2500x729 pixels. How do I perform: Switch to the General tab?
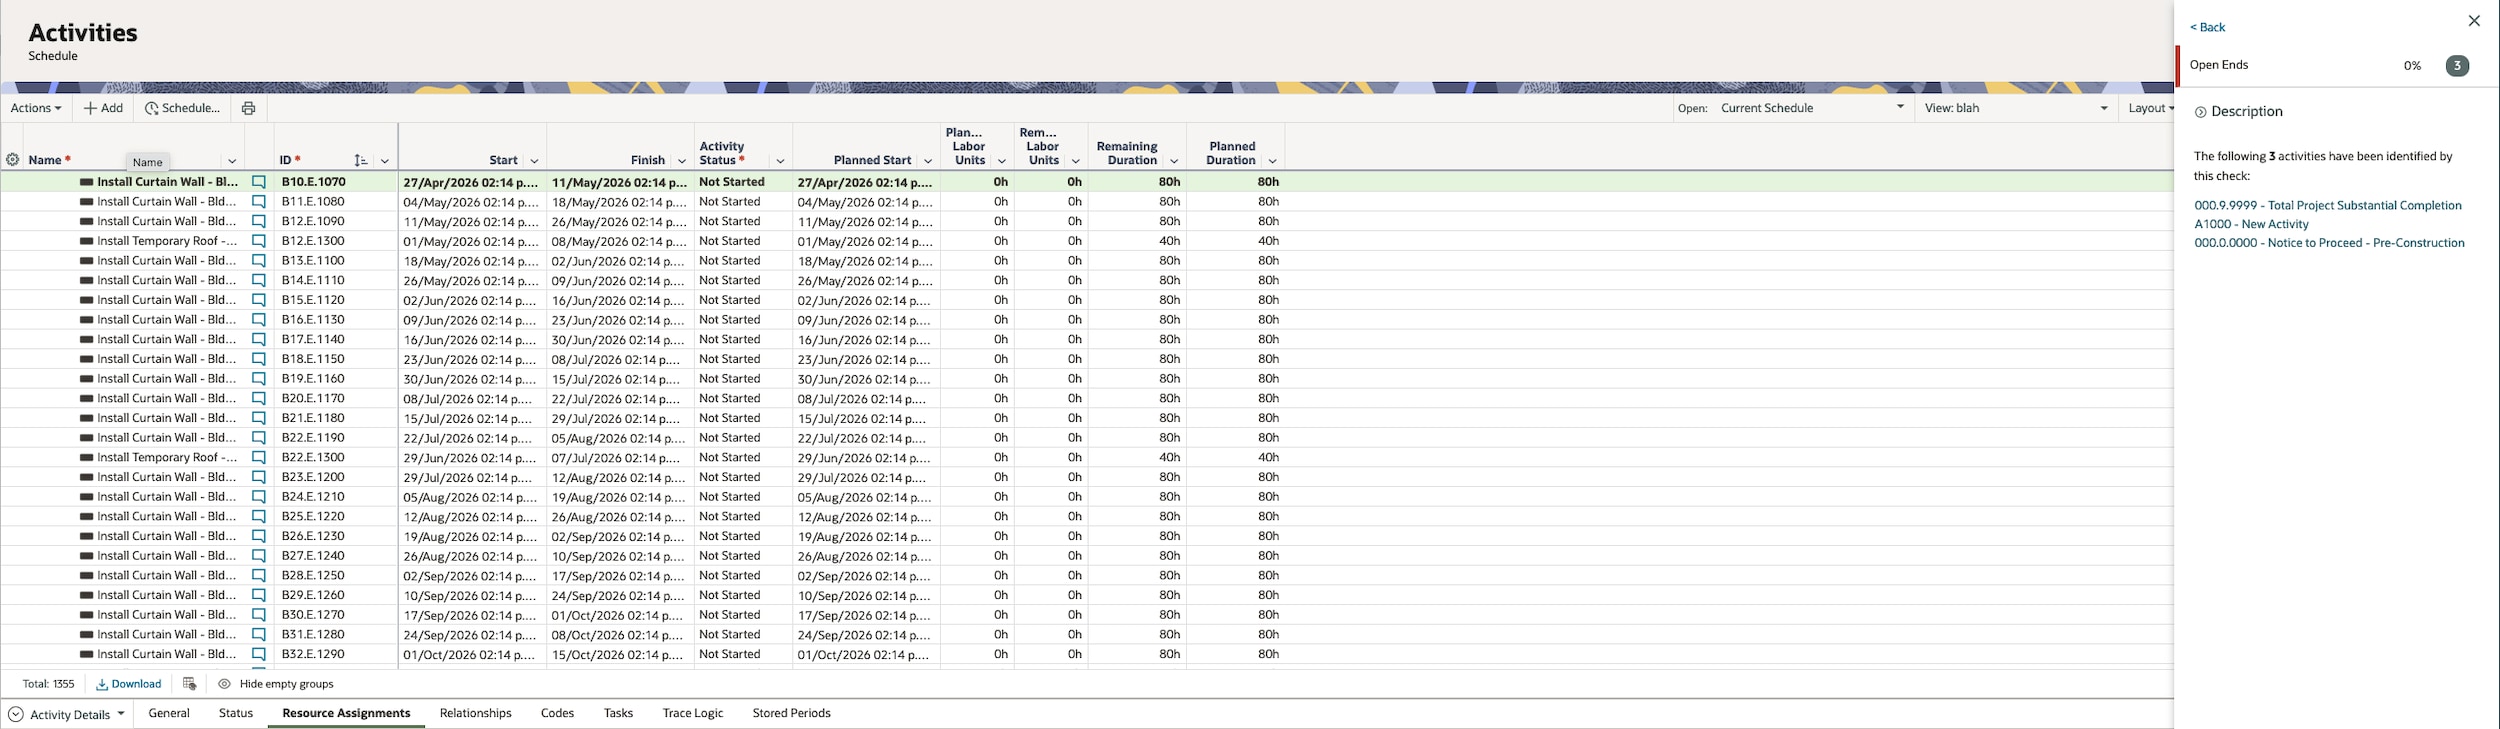click(169, 713)
